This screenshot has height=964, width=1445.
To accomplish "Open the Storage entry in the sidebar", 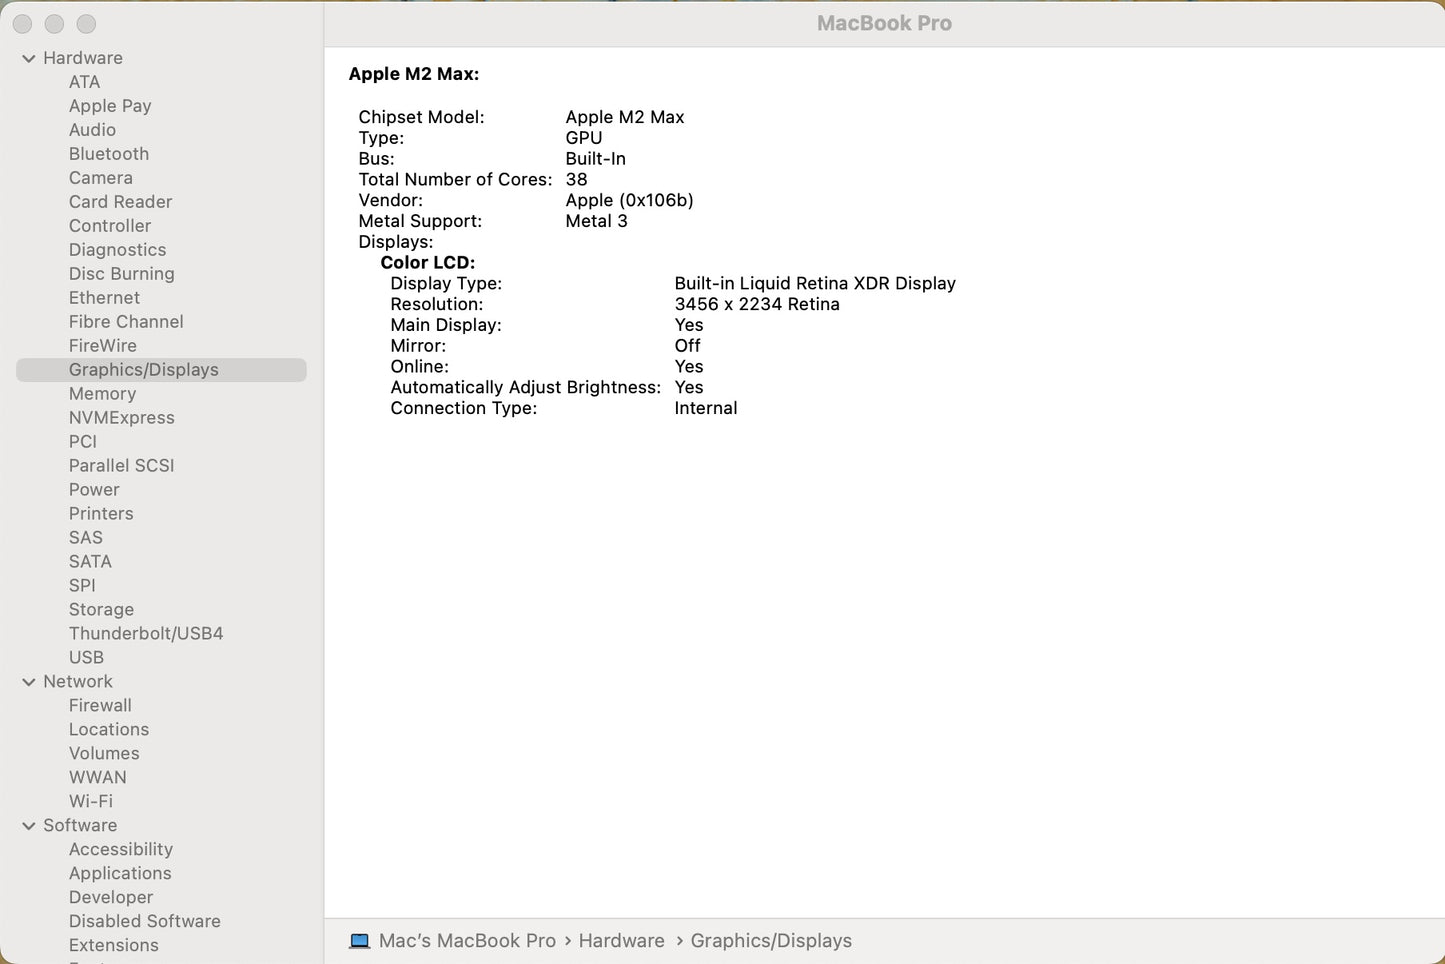I will pyautogui.click(x=101, y=610).
